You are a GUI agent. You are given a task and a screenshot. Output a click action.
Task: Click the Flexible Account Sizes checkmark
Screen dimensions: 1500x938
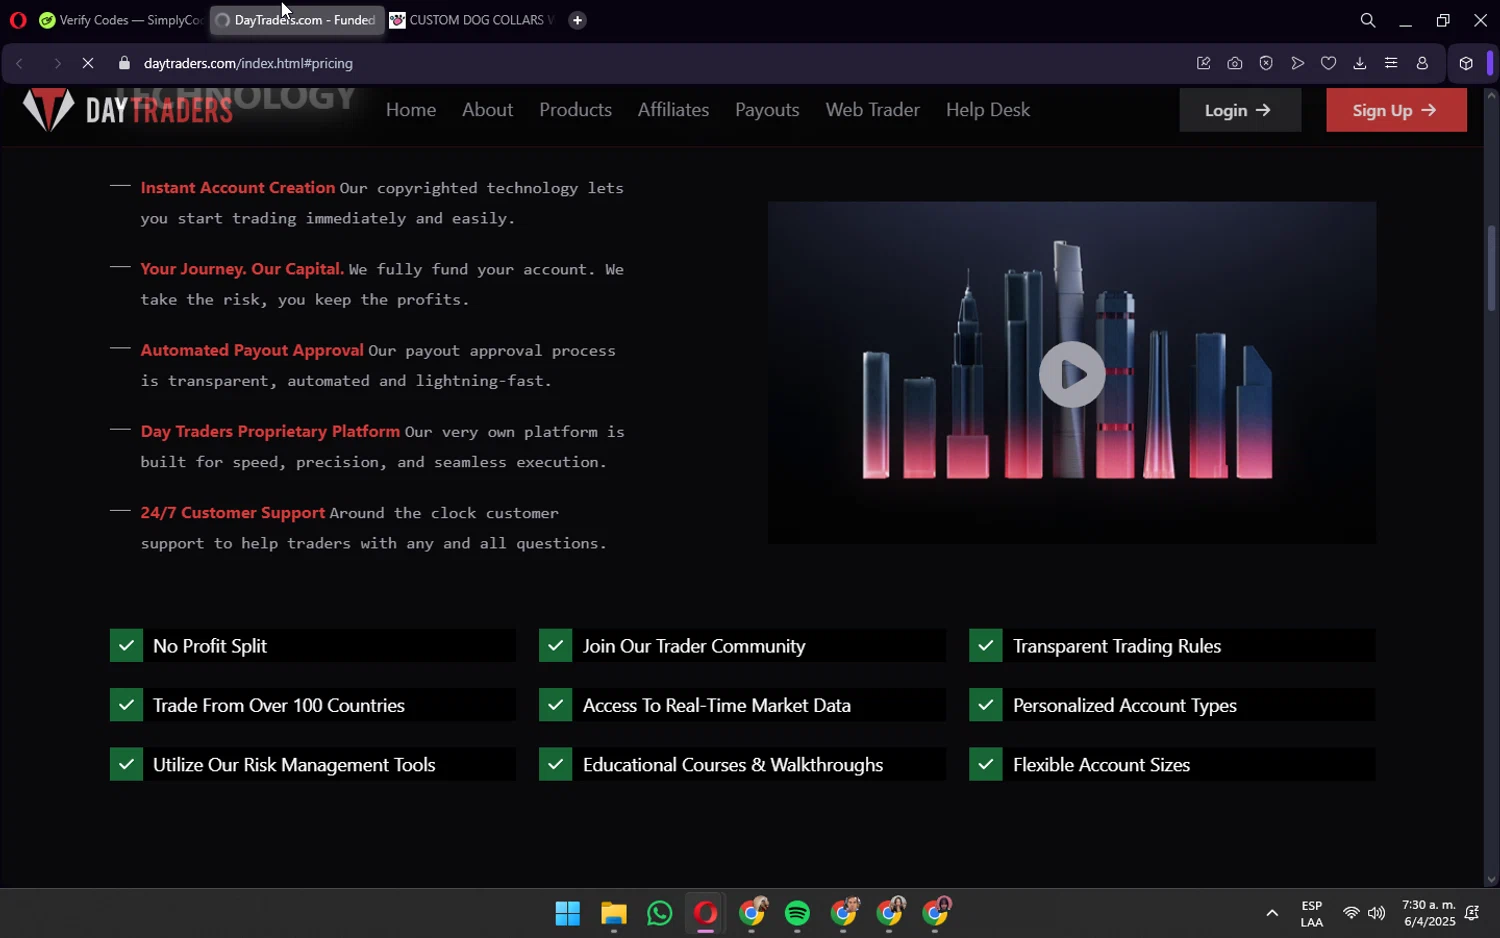985,765
